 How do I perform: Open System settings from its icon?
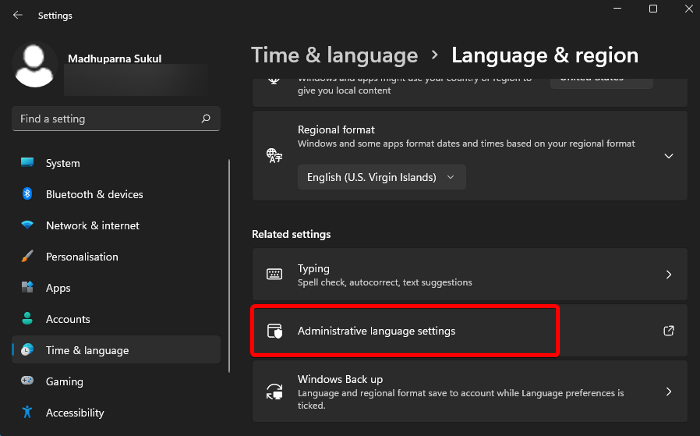(27, 163)
